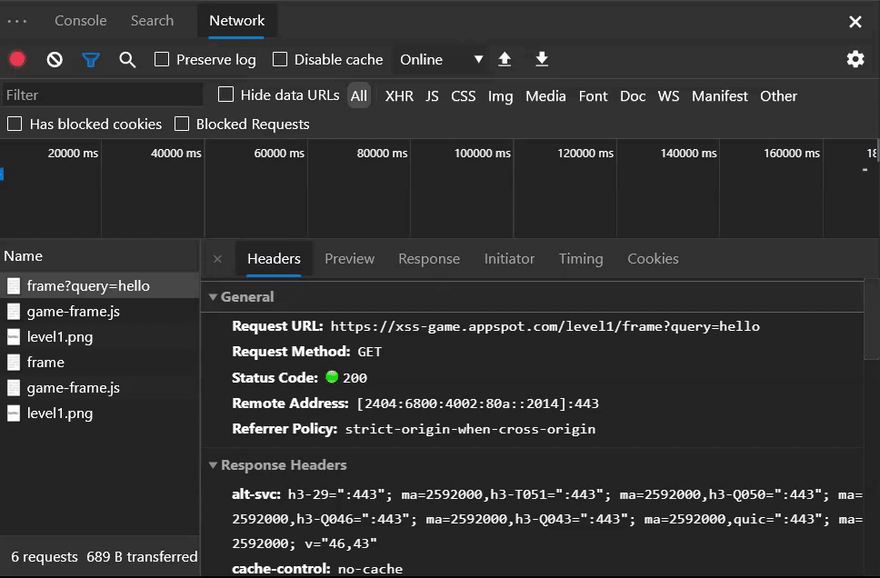Filter requests by WS
This screenshot has height=578, width=880.
click(x=668, y=97)
